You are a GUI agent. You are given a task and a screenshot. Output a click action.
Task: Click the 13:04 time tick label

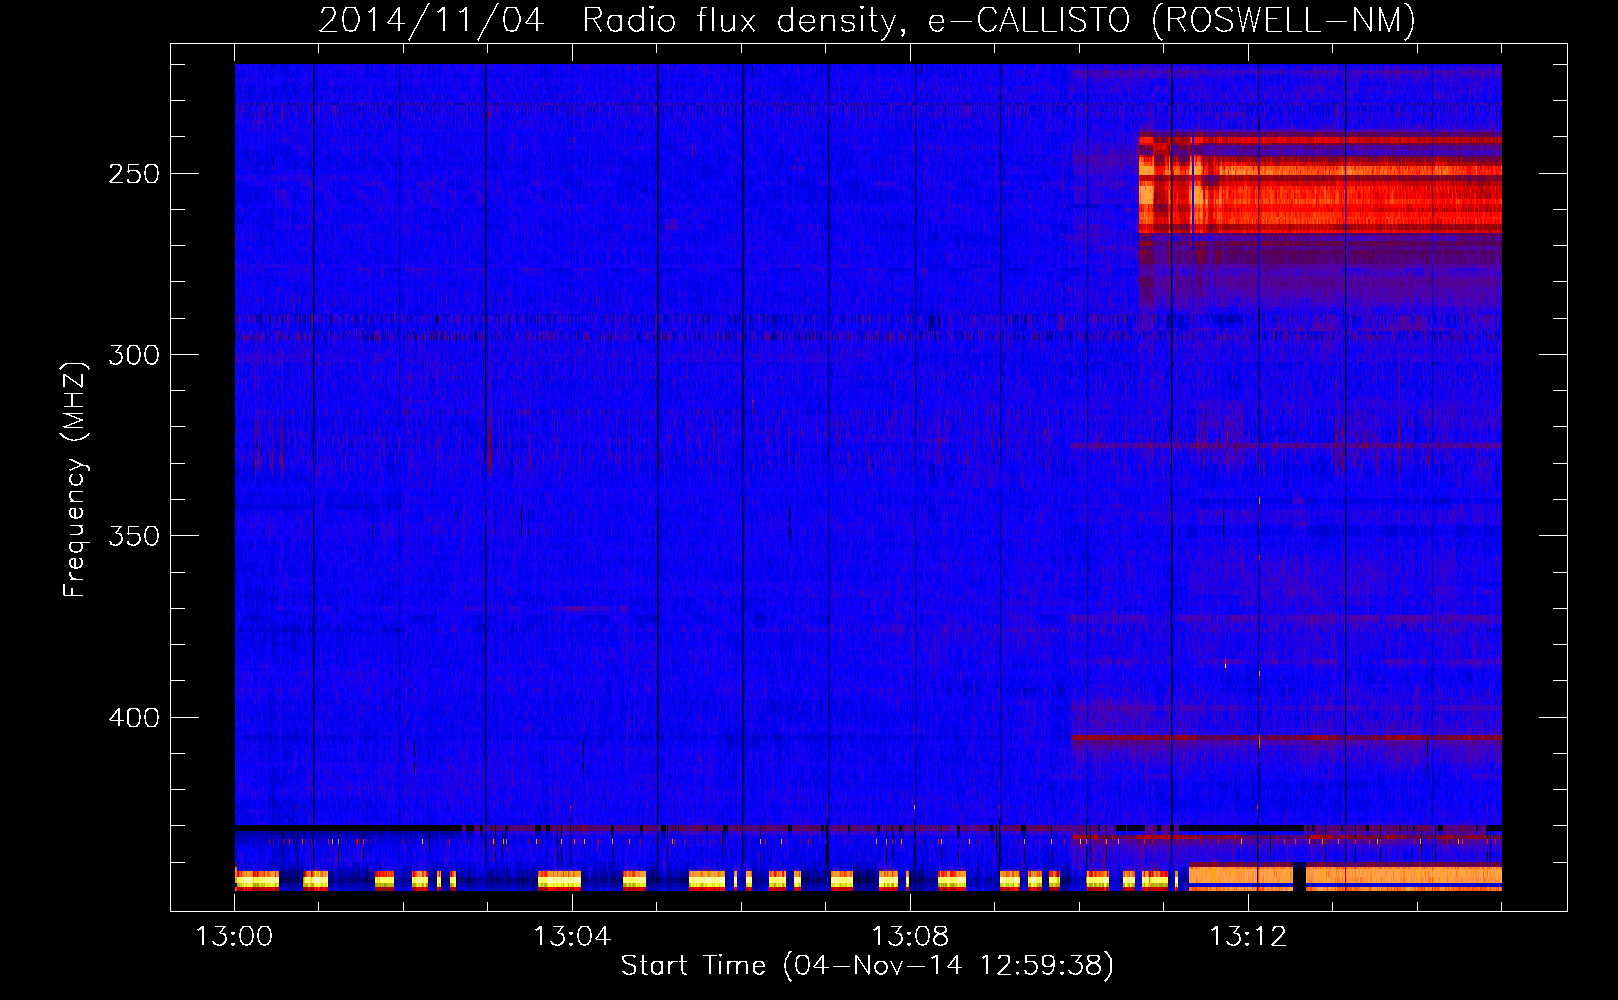pos(572,937)
